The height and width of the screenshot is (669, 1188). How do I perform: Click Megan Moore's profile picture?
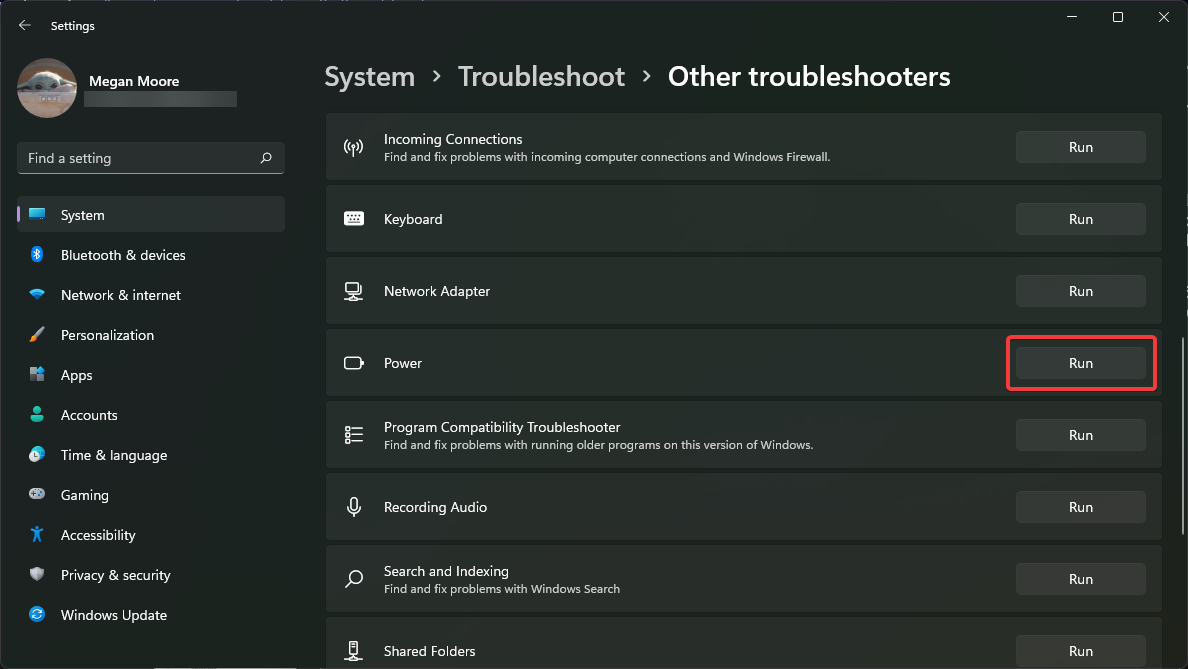[46, 88]
